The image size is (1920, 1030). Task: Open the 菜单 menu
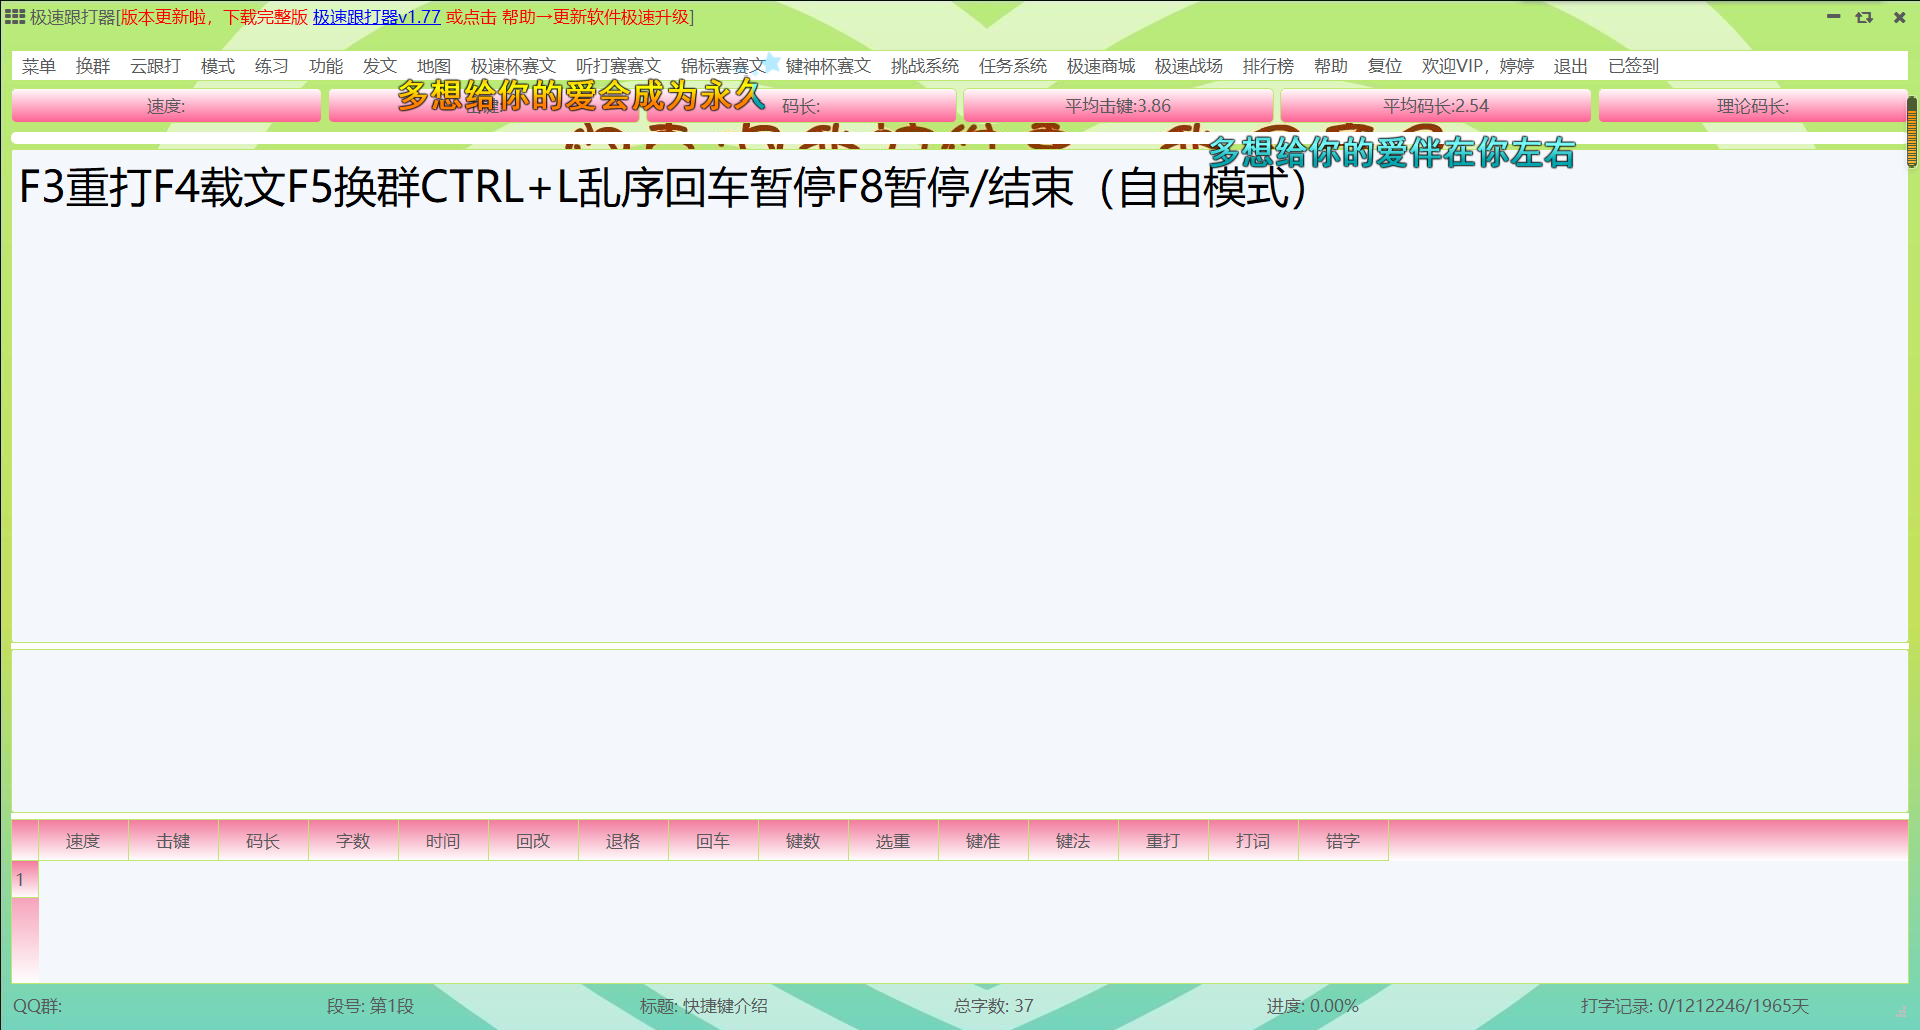(x=39, y=66)
